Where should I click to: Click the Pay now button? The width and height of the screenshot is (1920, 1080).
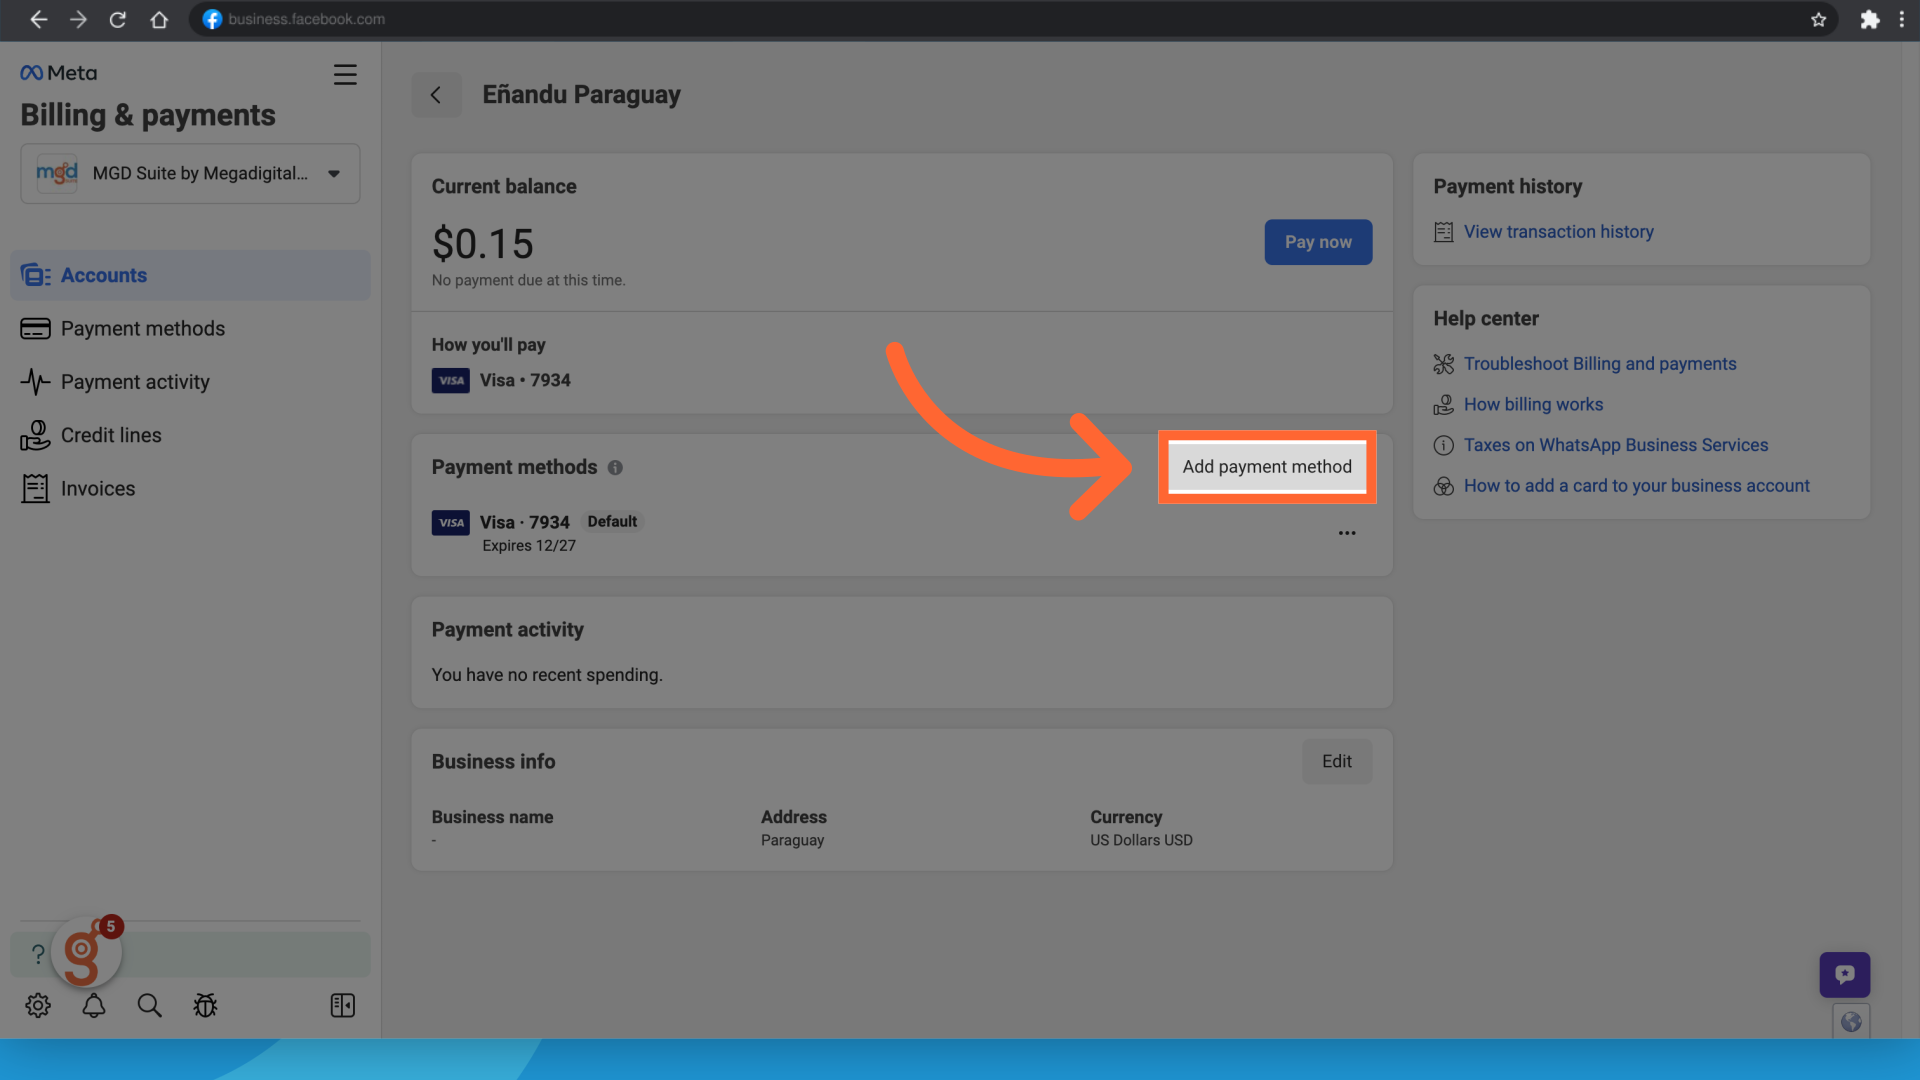(x=1317, y=243)
